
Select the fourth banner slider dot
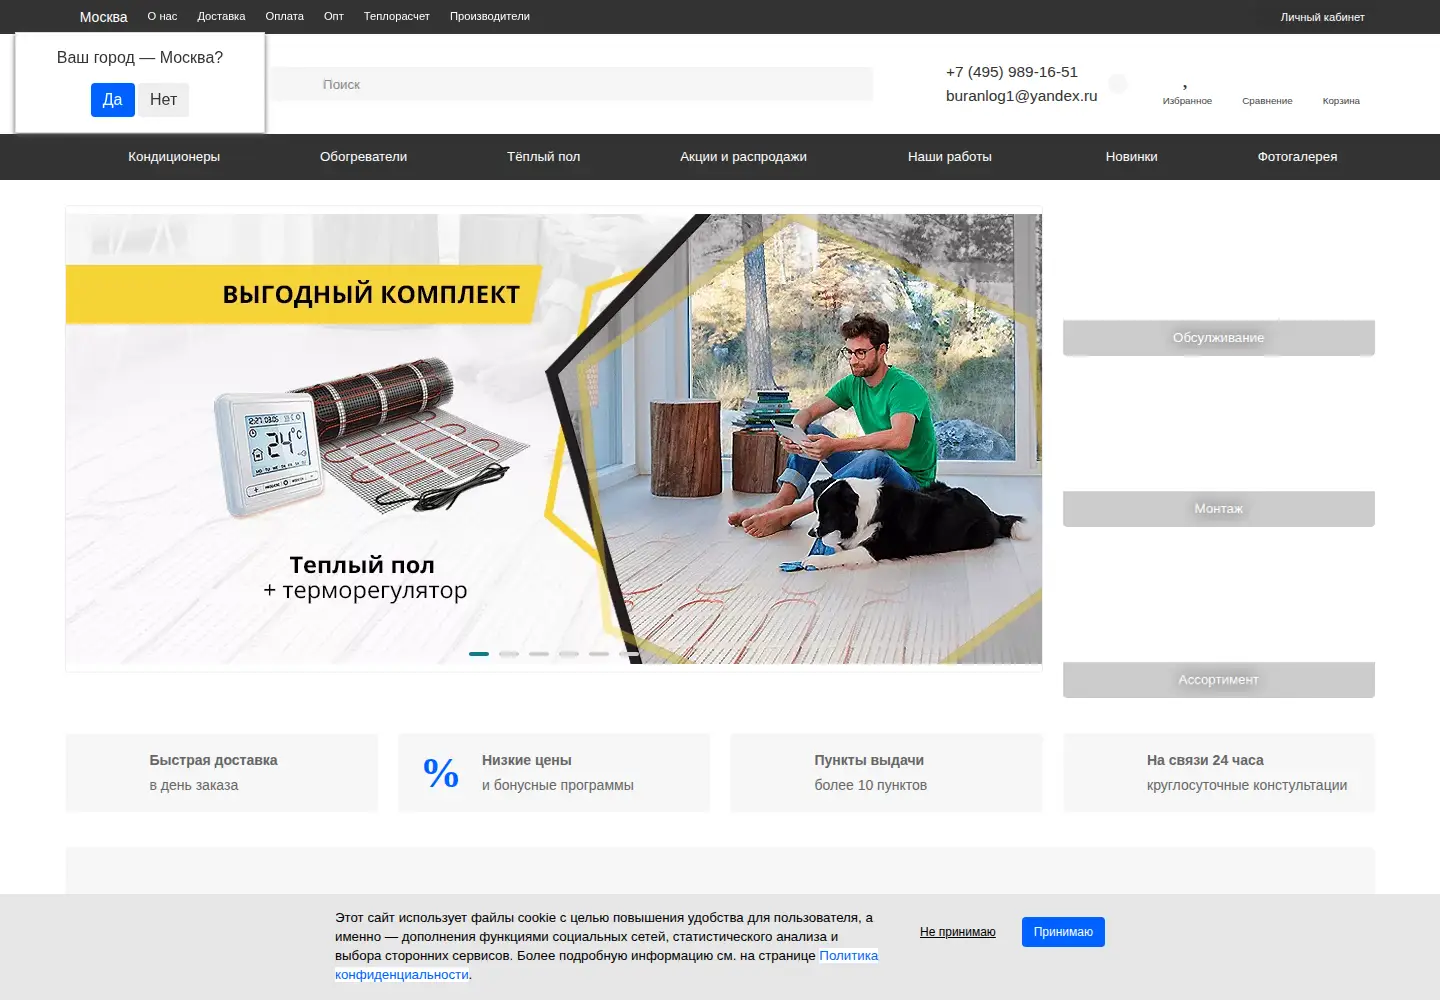pos(569,654)
